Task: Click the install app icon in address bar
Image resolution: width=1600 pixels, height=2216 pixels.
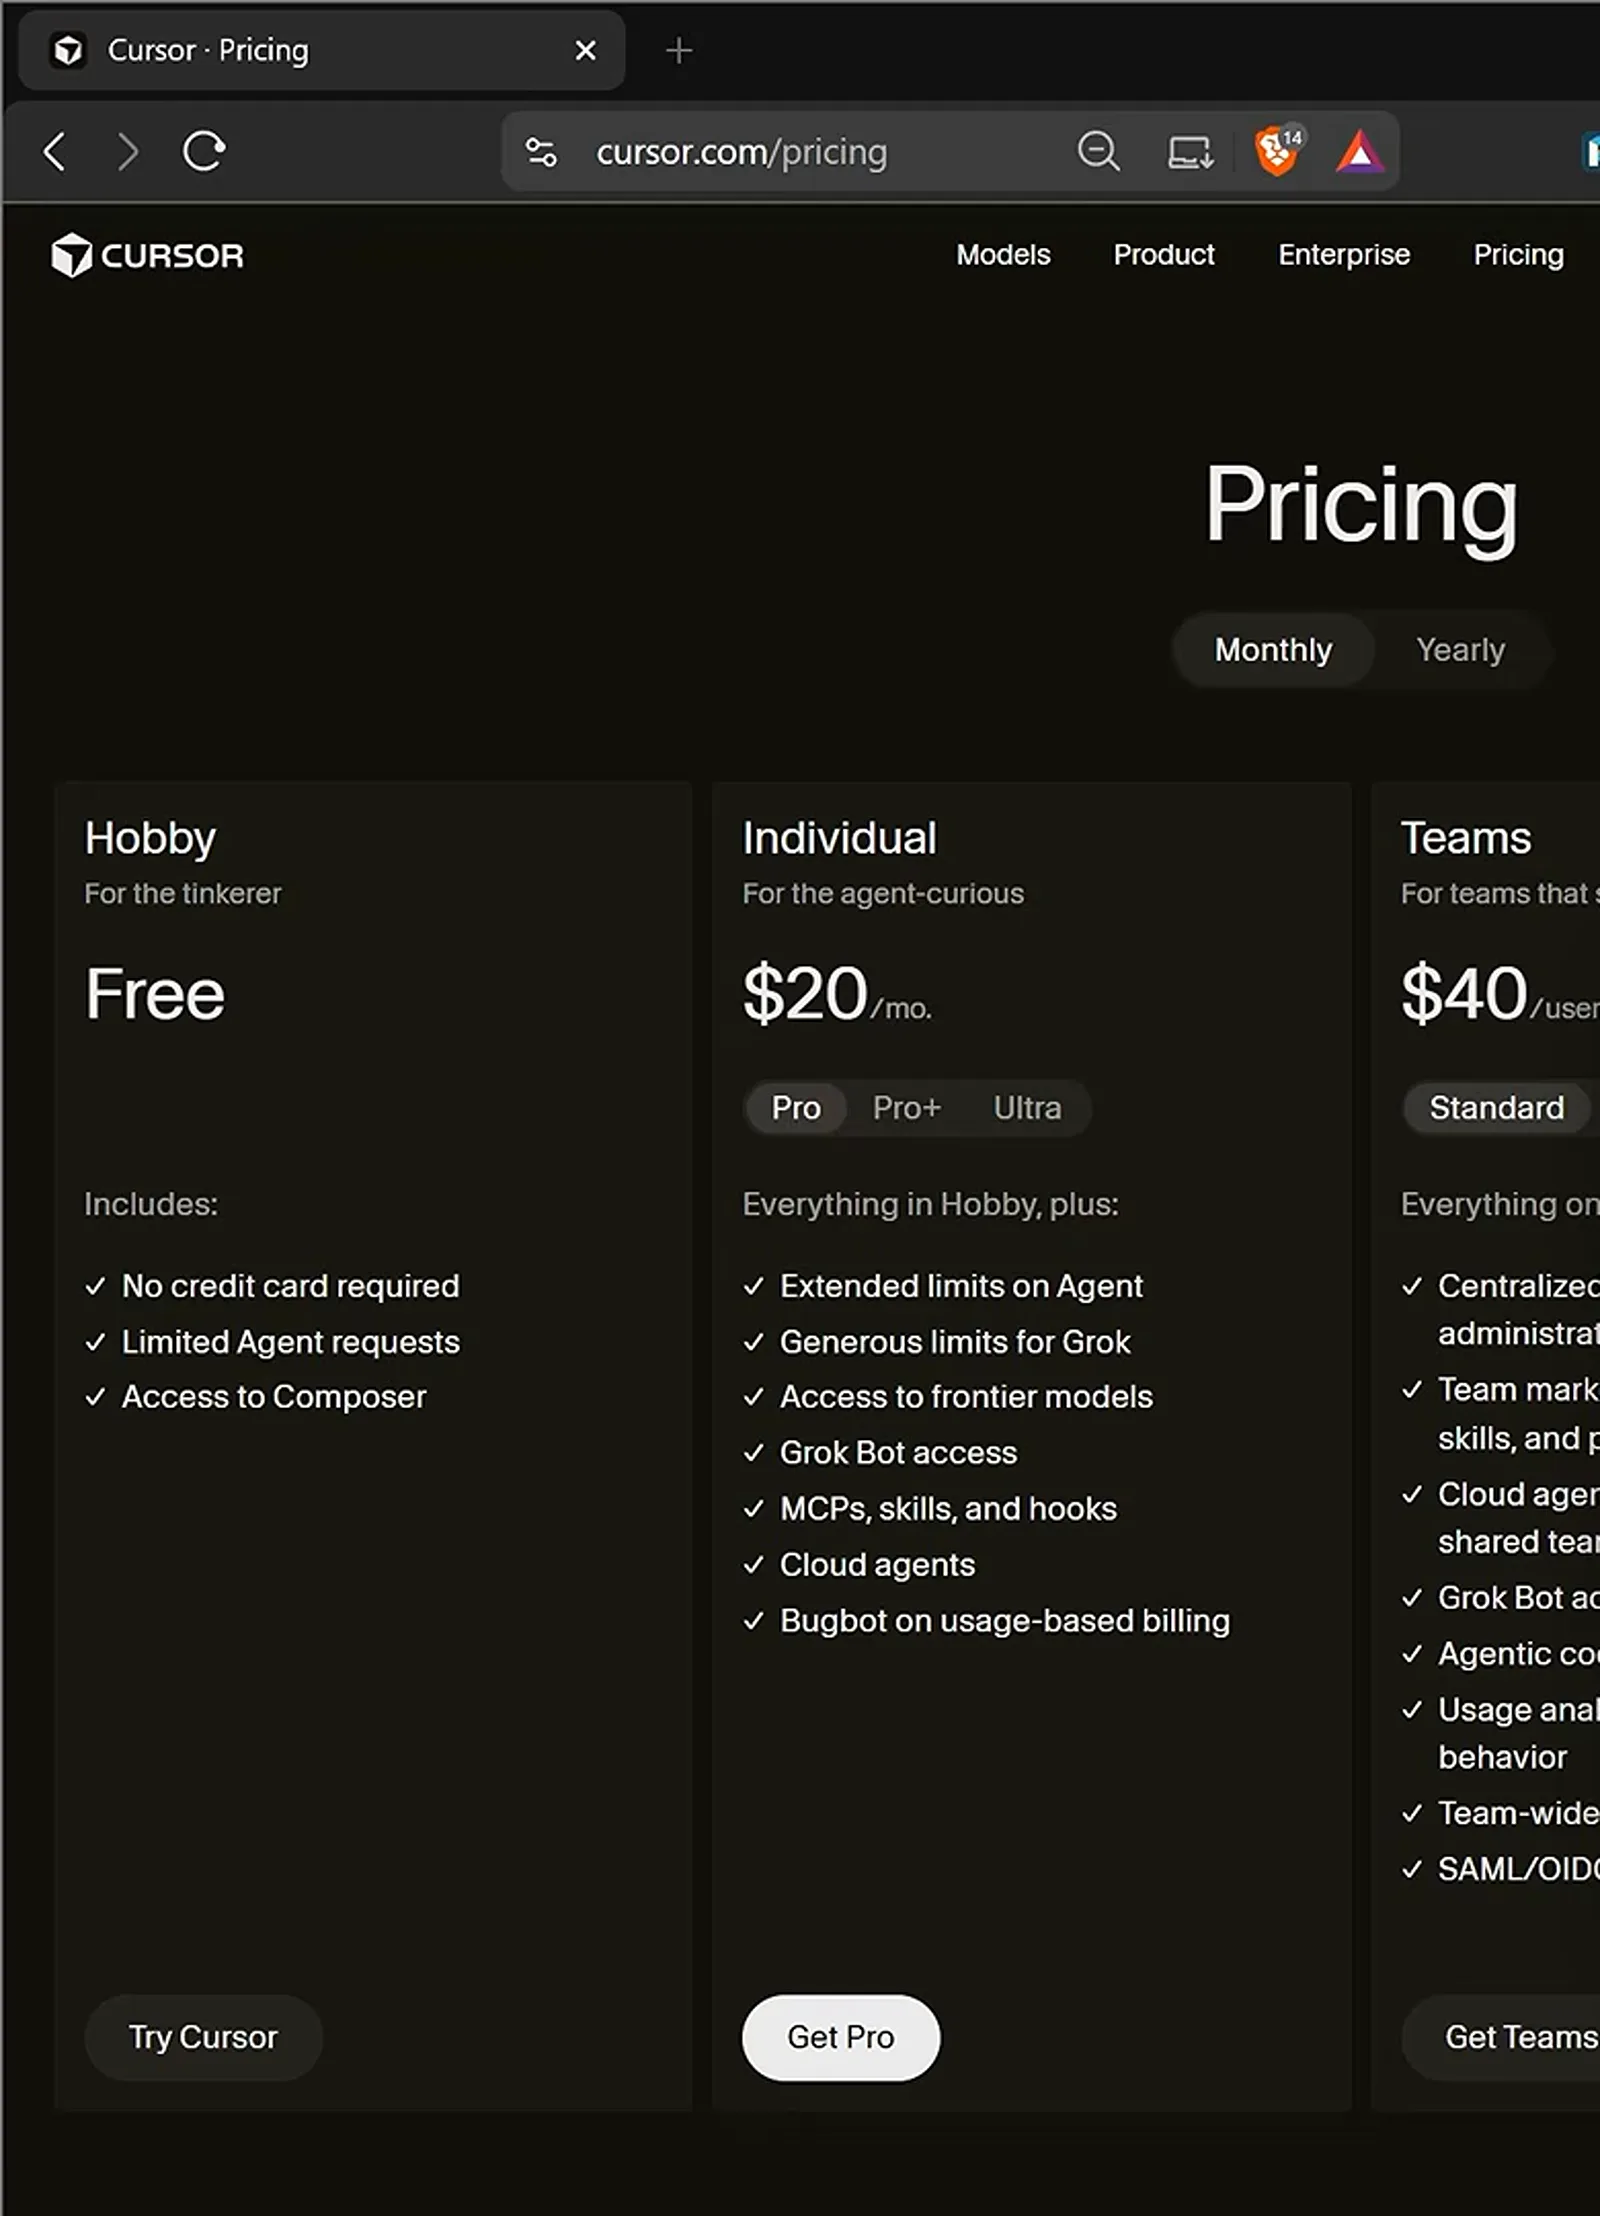Action: 1190,152
